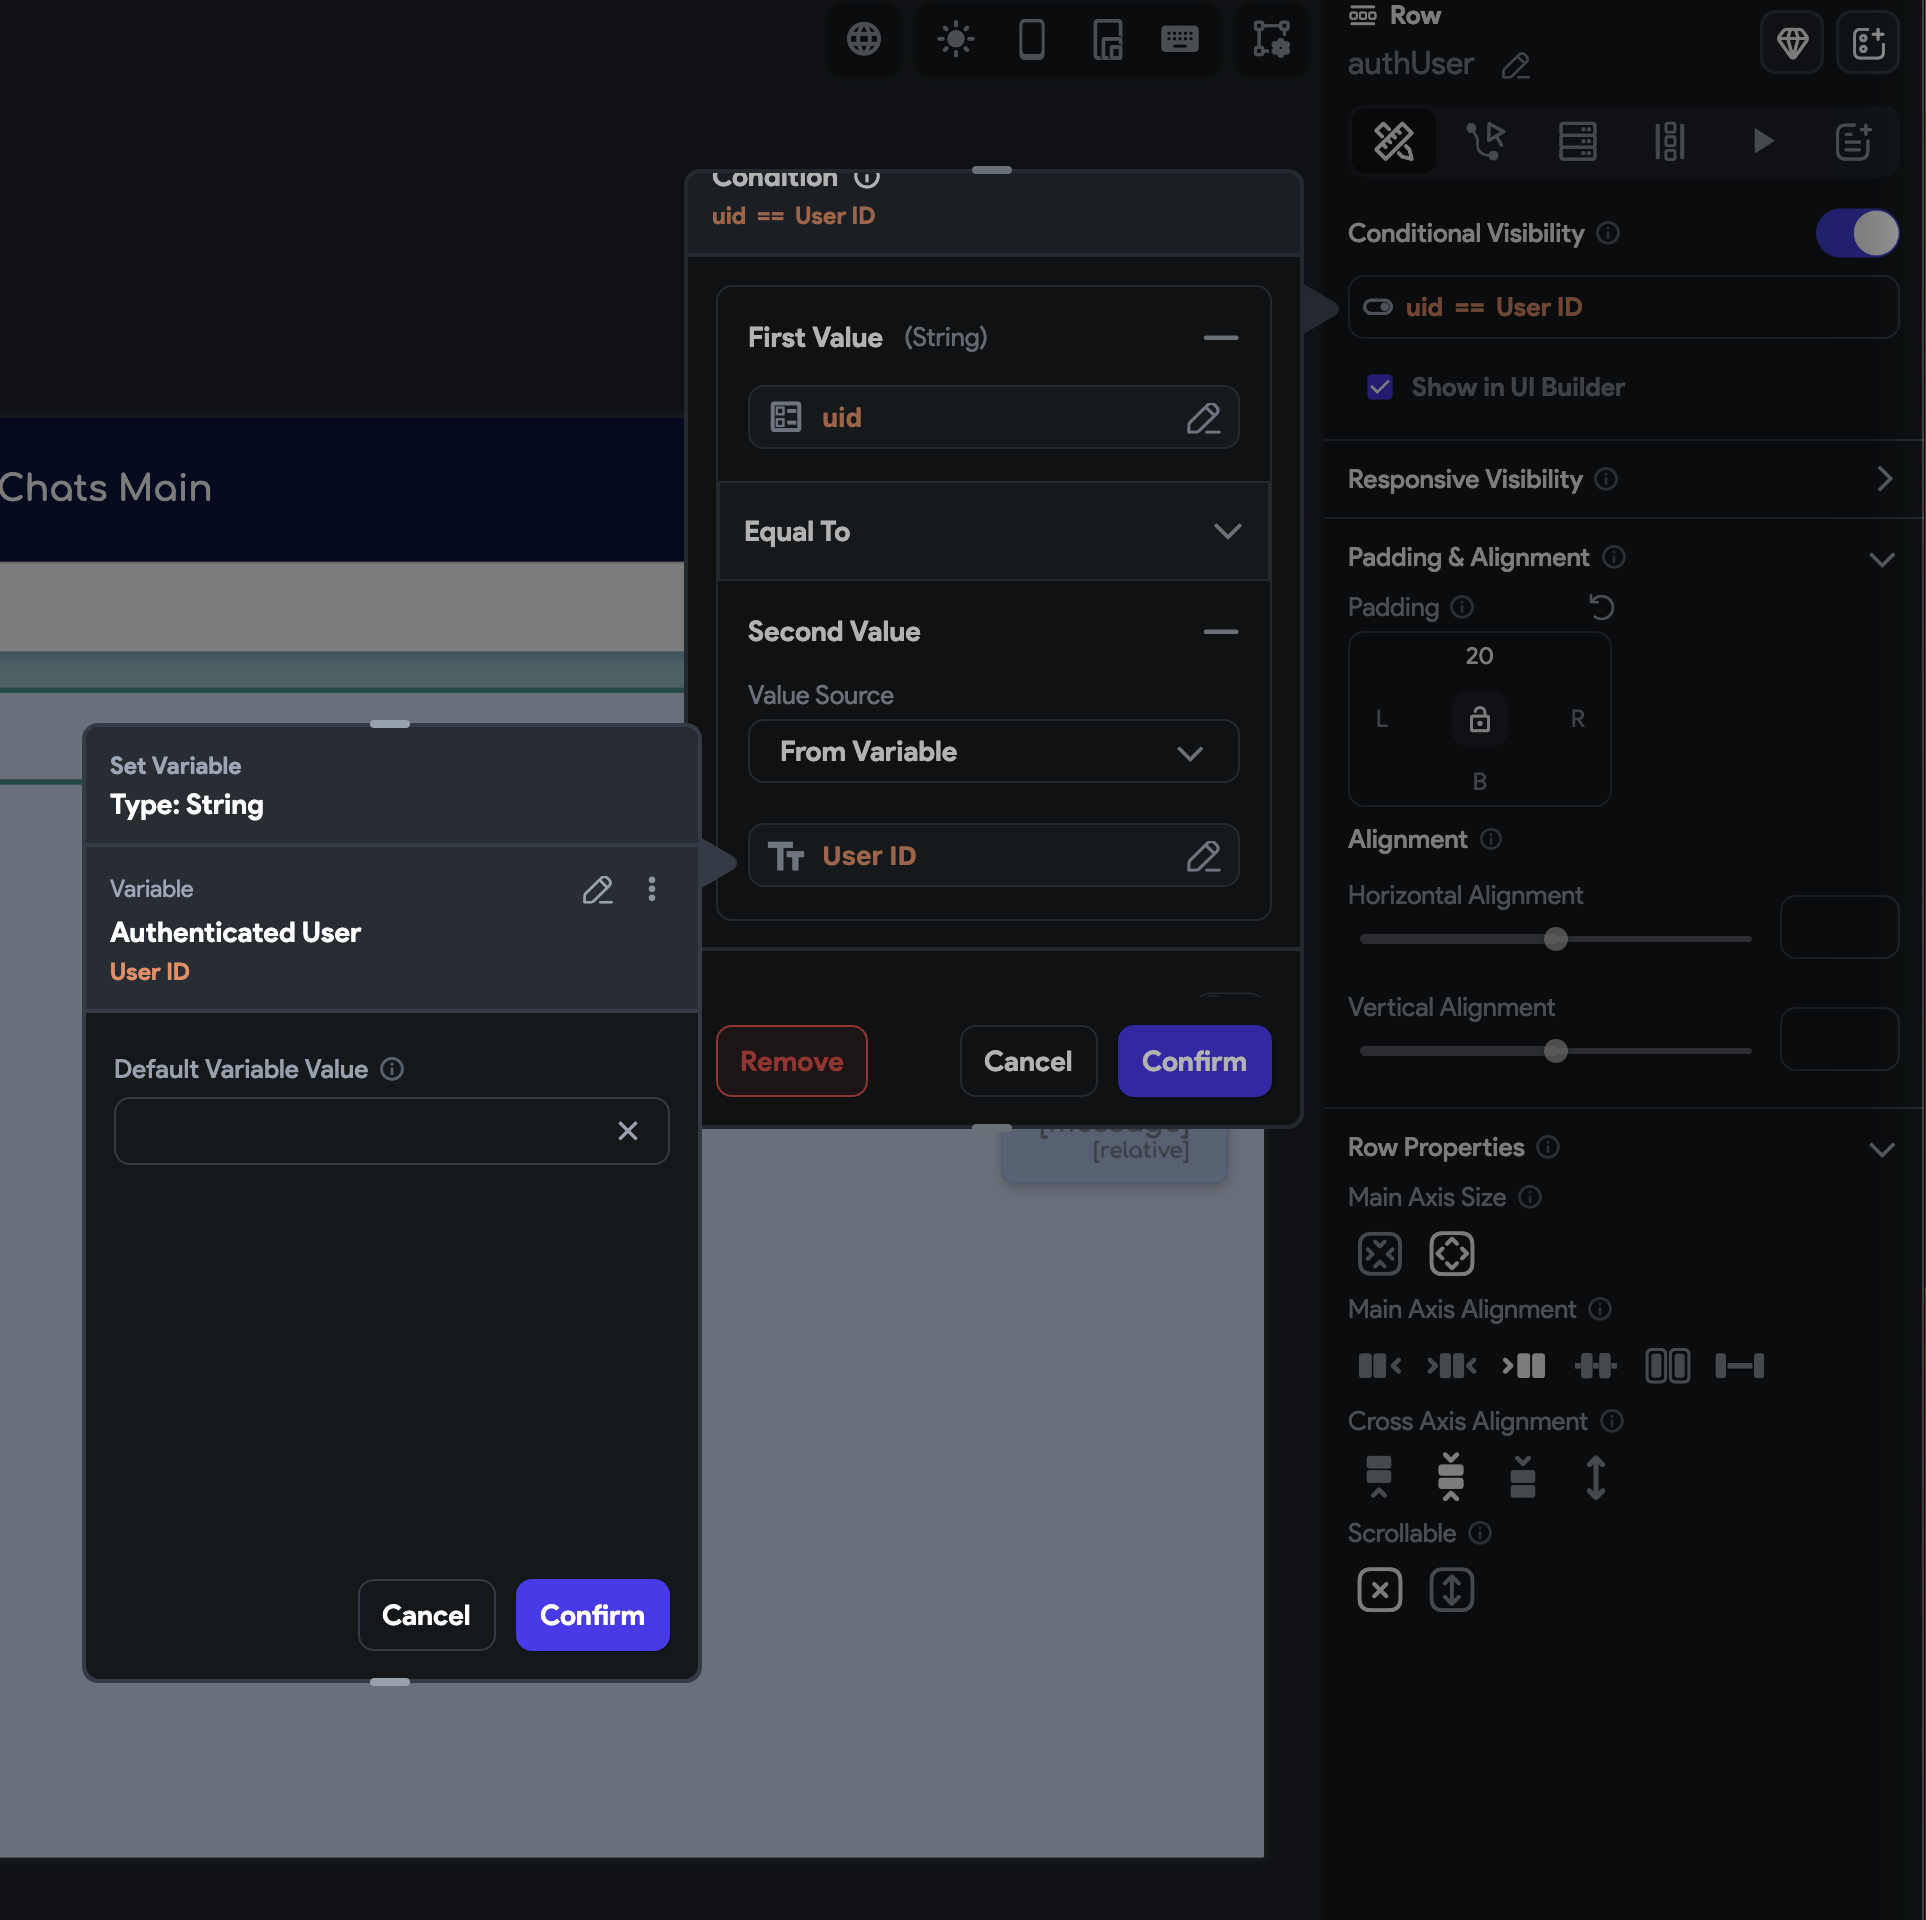Select the phone device preview icon
Image resolution: width=1926 pixels, height=1920 pixels.
(1031, 40)
